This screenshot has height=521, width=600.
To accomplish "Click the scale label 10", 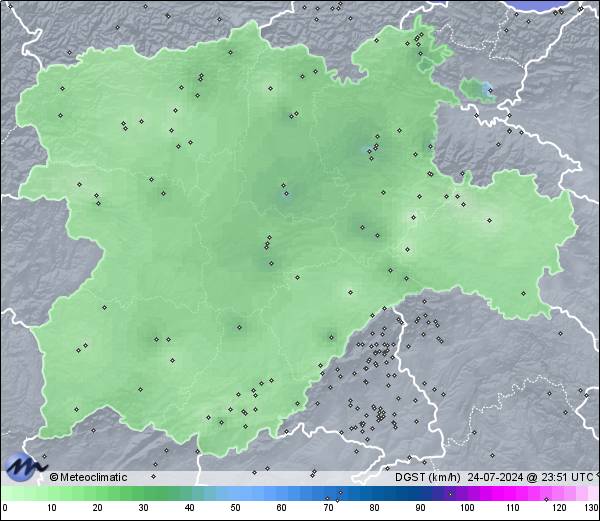I will 52,508.
